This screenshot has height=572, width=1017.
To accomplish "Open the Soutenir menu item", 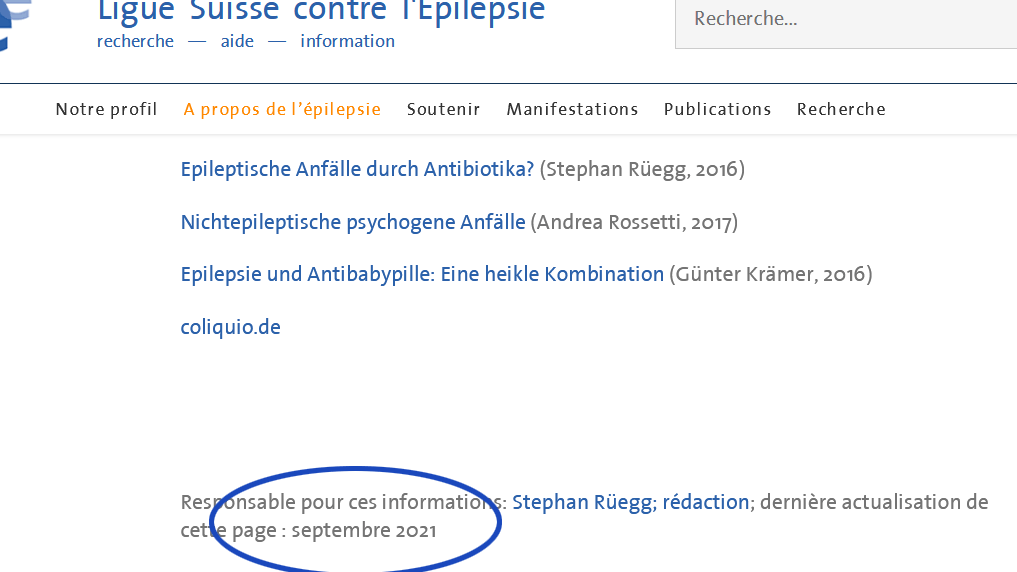I will point(444,109).
